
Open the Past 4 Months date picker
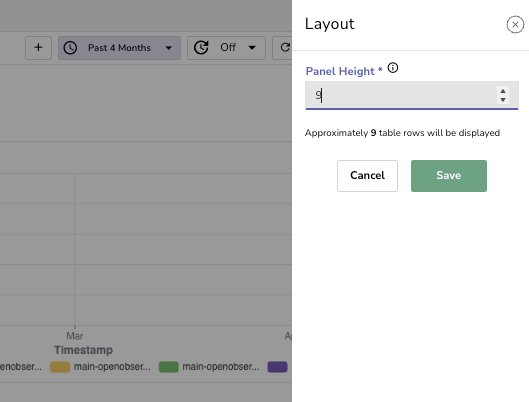(x=119, y=48)
